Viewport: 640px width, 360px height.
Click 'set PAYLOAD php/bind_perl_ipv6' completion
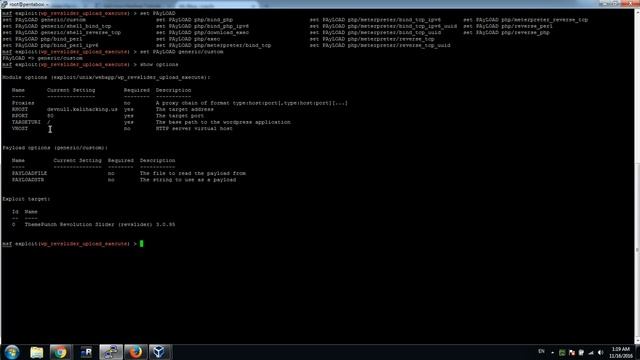(50, 45)
